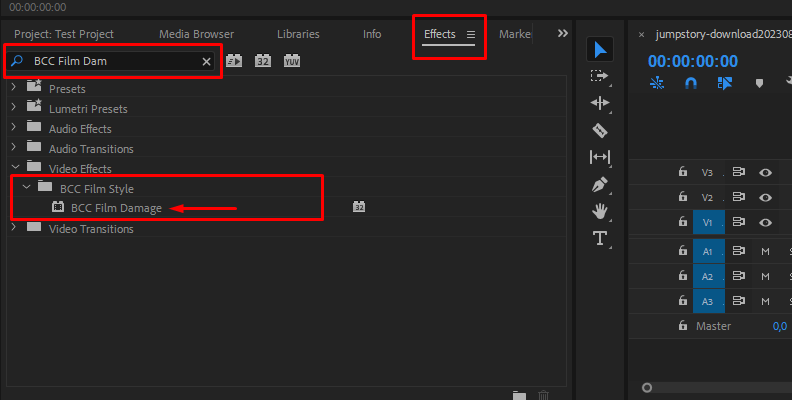Image resolution: width=792 pixels, height=400 pixels.
Task: Toggle lock on Master track
Action: click(683, 325)
